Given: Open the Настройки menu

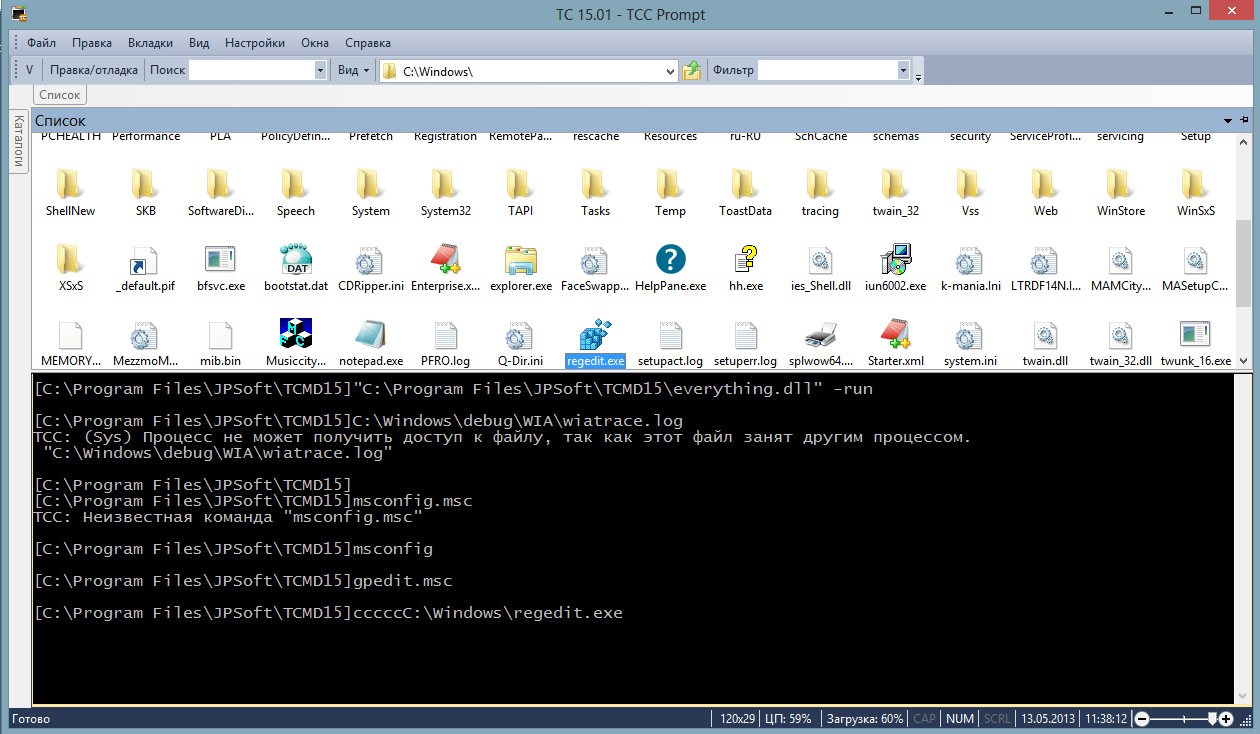Looking at the screenshot, I should coord(255,43).
